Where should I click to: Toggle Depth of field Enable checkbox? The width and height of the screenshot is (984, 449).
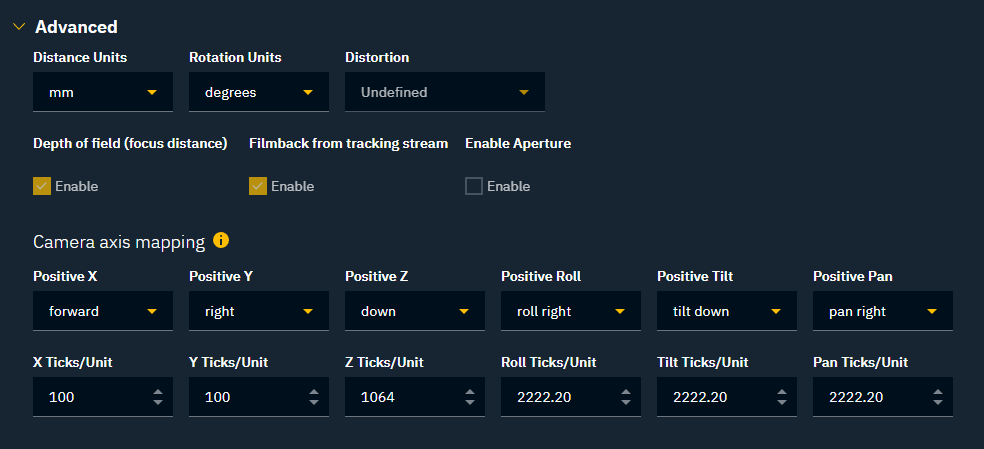click(x=42, y=186)
